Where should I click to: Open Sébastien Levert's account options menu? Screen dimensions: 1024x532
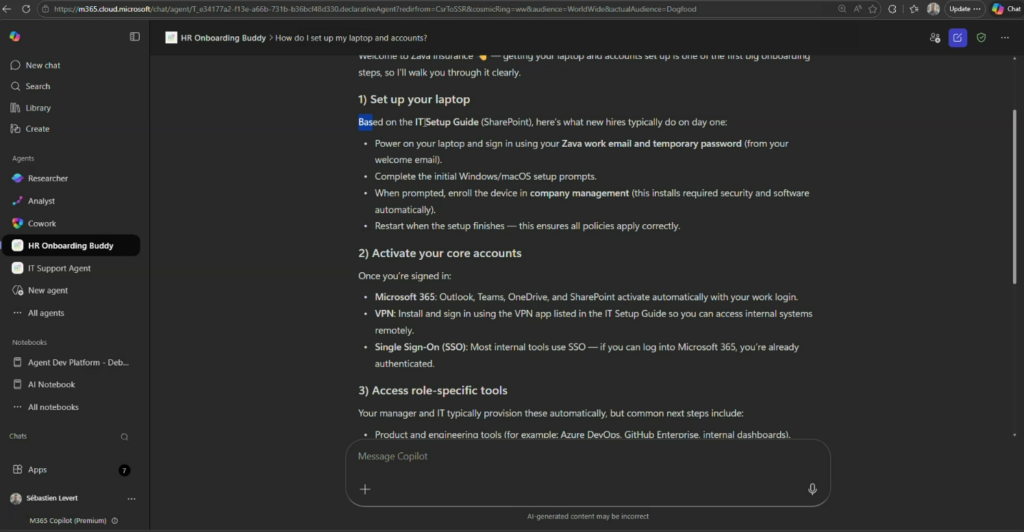tap(131, 498)
